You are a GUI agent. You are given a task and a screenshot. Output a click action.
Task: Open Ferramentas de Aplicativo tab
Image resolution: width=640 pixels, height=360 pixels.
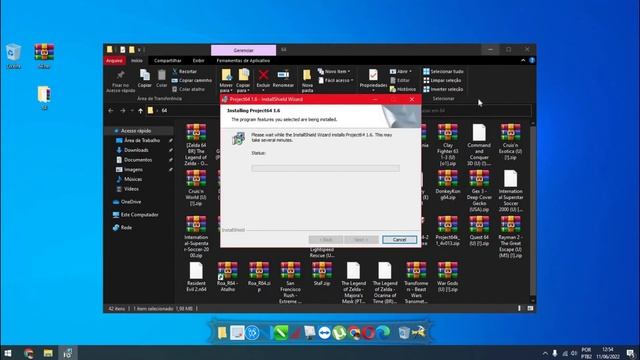coord(243,60)
